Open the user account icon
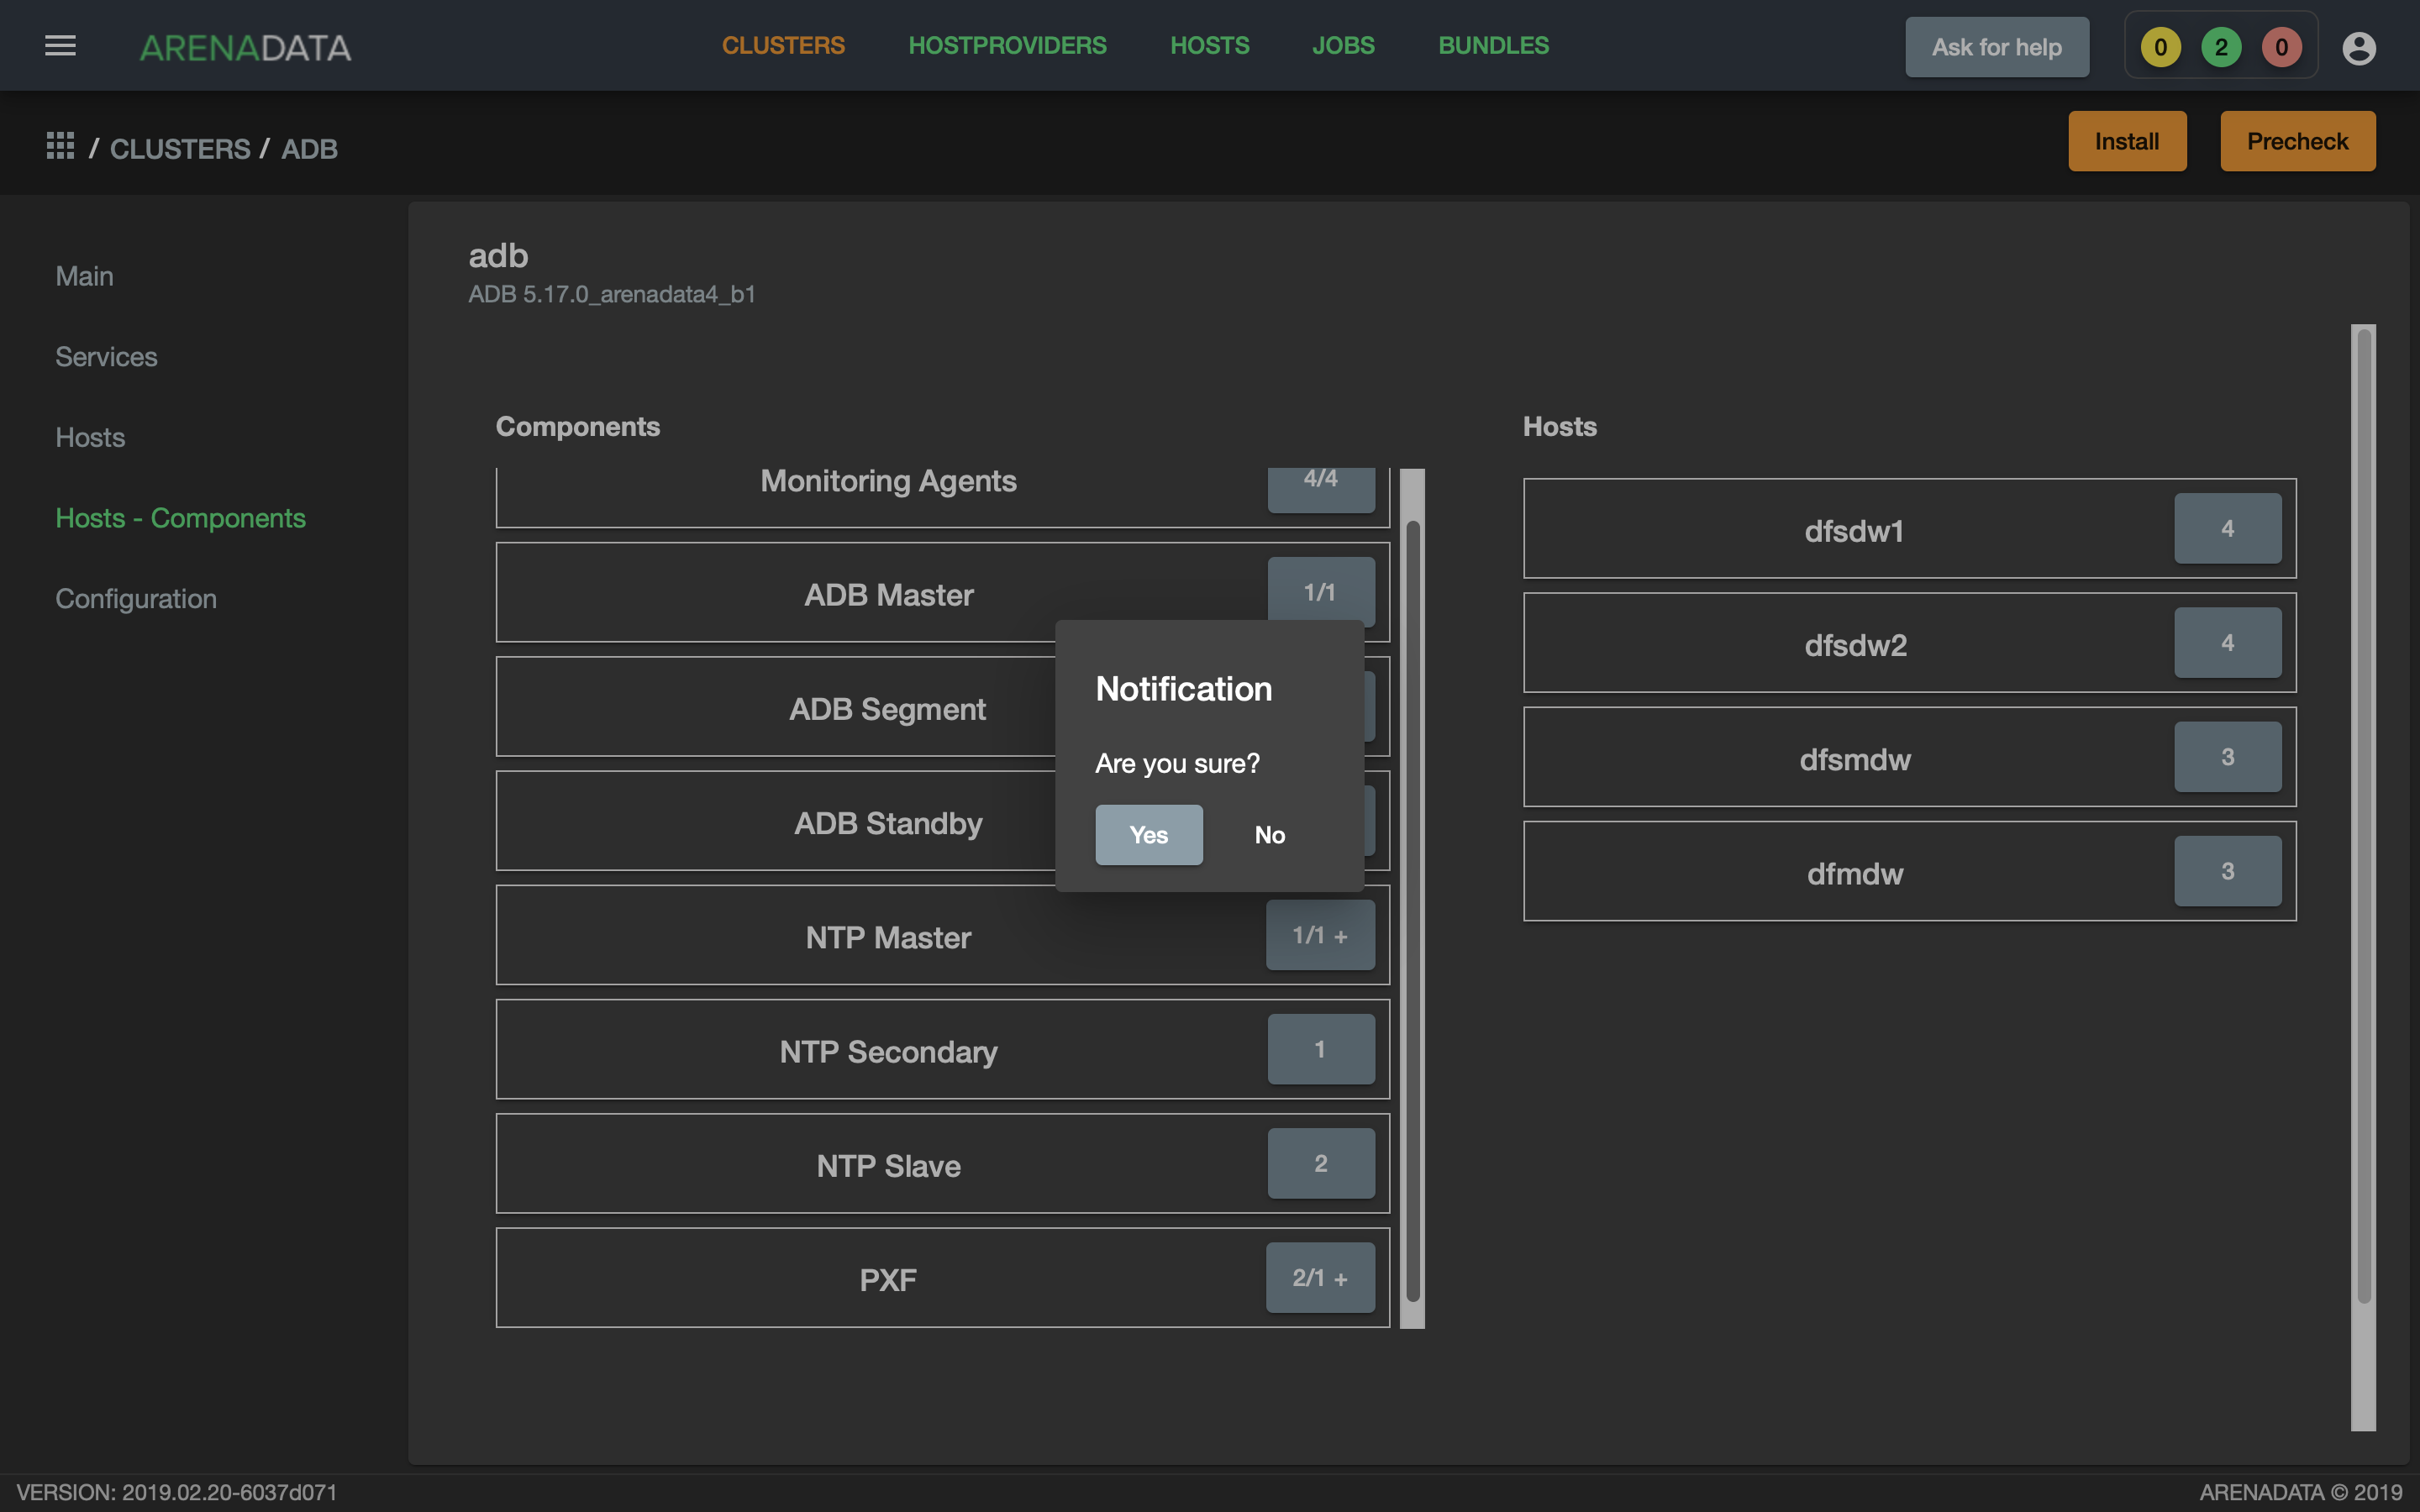 (2358, 47)
